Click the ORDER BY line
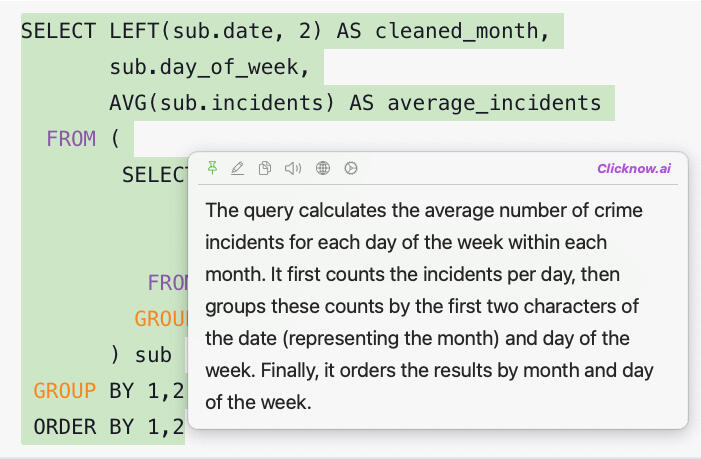This screenshot has height=459, width=701. click(102, 427)
